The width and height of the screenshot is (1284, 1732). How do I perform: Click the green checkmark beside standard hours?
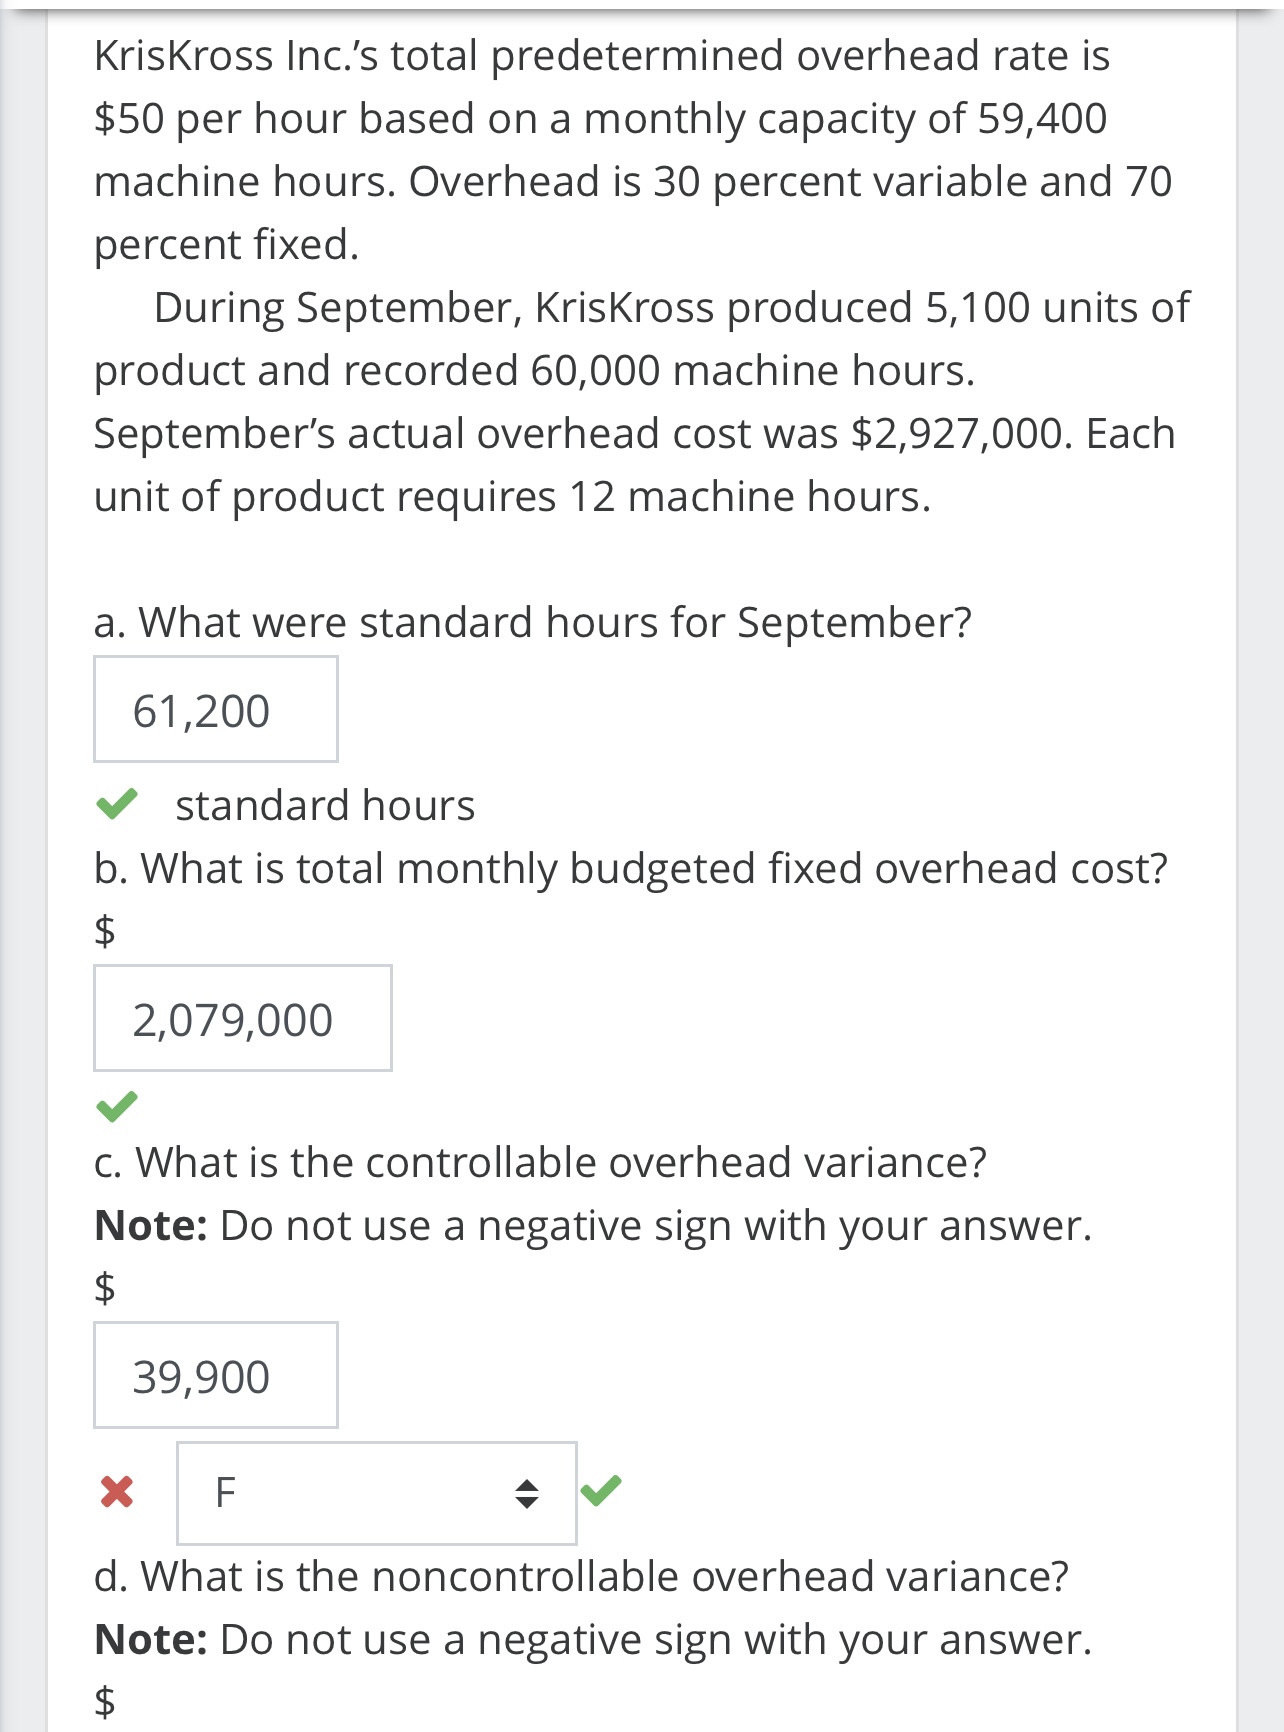(x=115, y=802)
